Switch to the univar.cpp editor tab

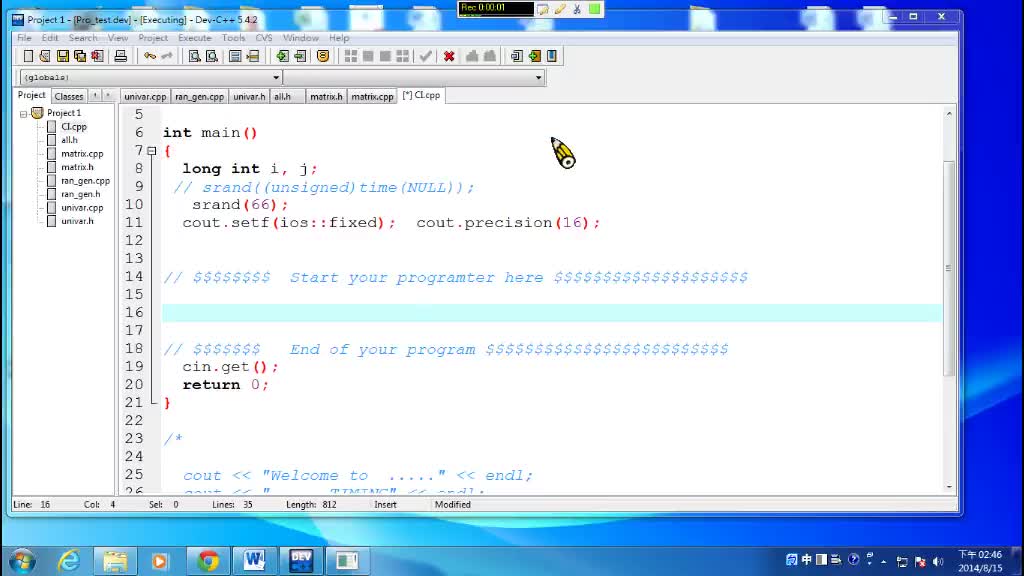point(145,97)
